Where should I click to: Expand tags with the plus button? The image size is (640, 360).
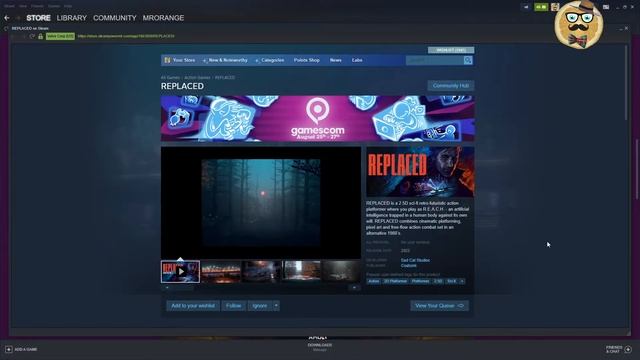click(462, 281)
